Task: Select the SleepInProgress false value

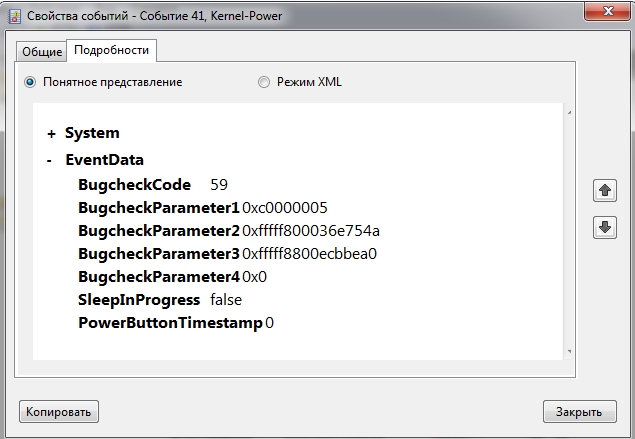Action: (x=226, y=300)
